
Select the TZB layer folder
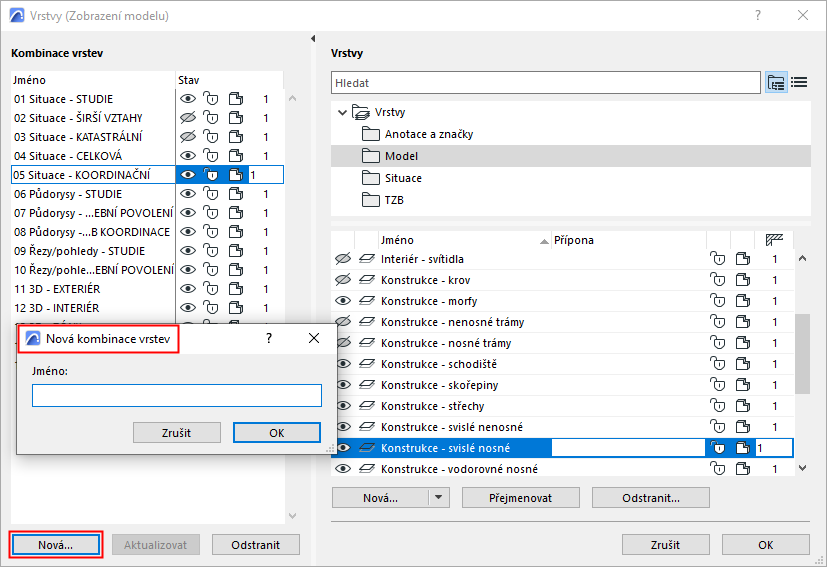[395, 200]
